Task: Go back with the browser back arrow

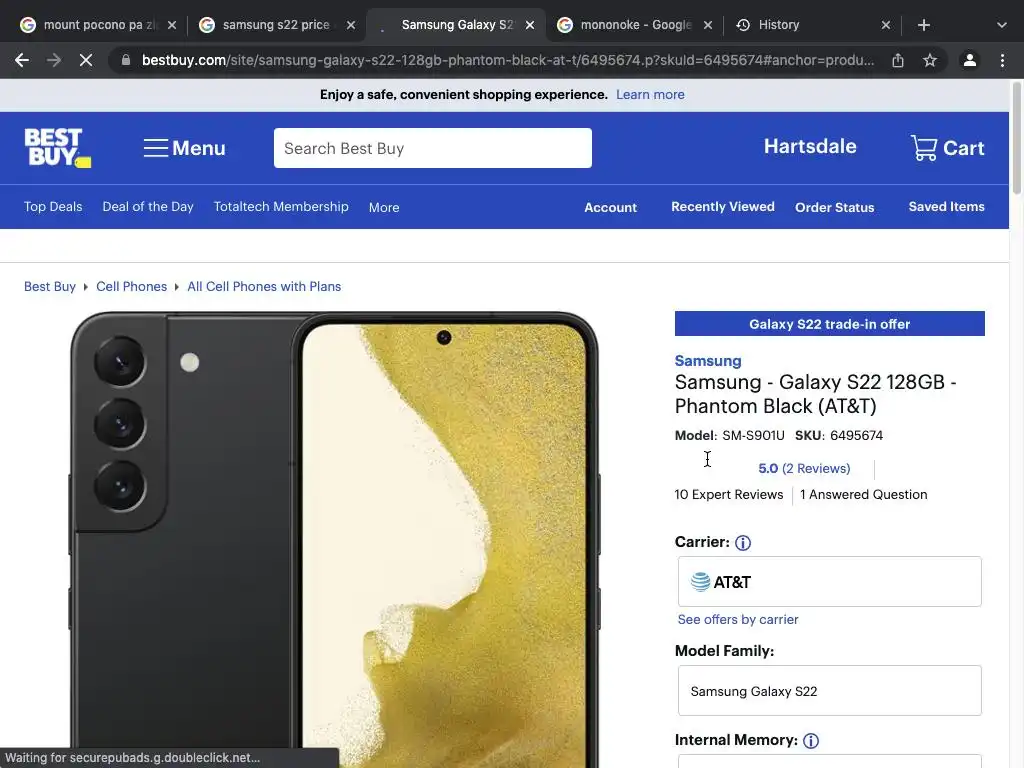Action: tap(22, 60)
